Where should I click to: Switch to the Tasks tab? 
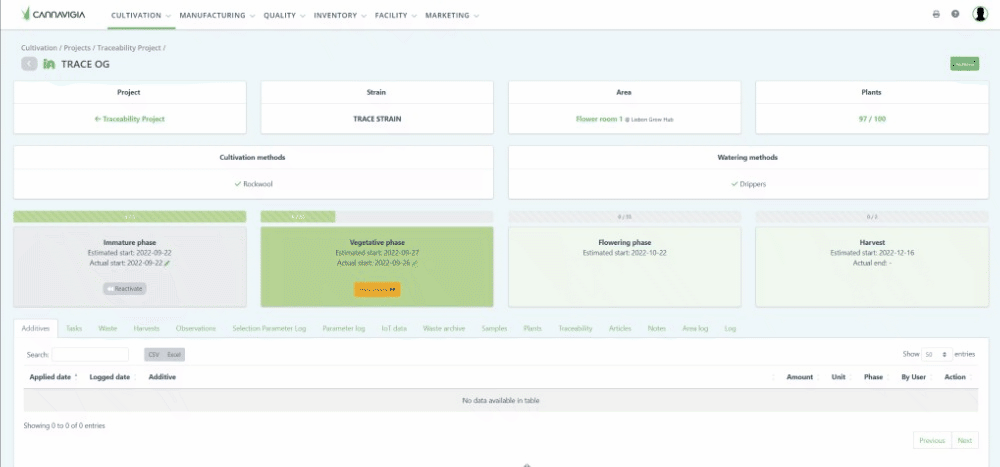(75, 328)
